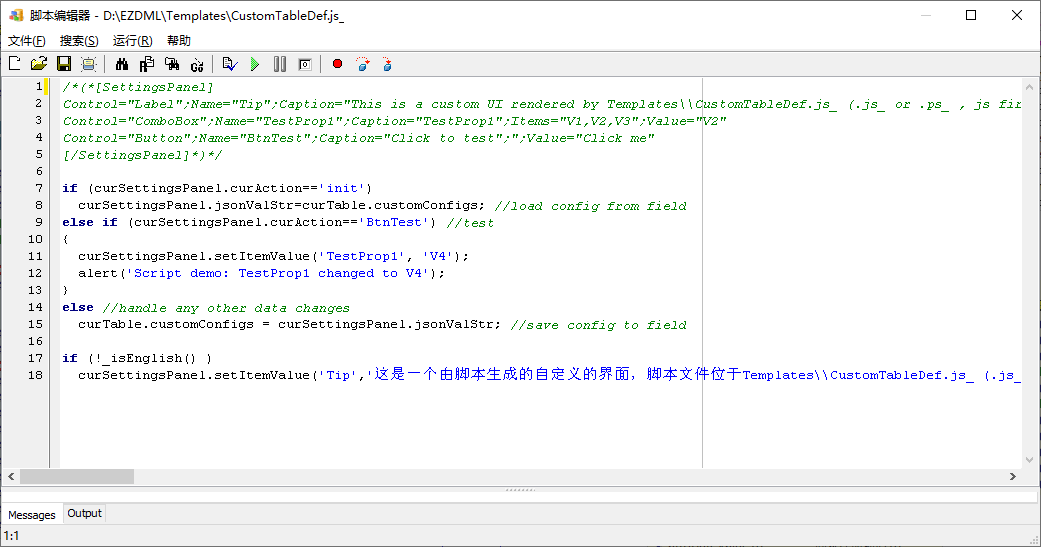This screenshot has width=1041, height=547.
Task: Click '//load config from field' comment
Action: [x=591, y=206]
